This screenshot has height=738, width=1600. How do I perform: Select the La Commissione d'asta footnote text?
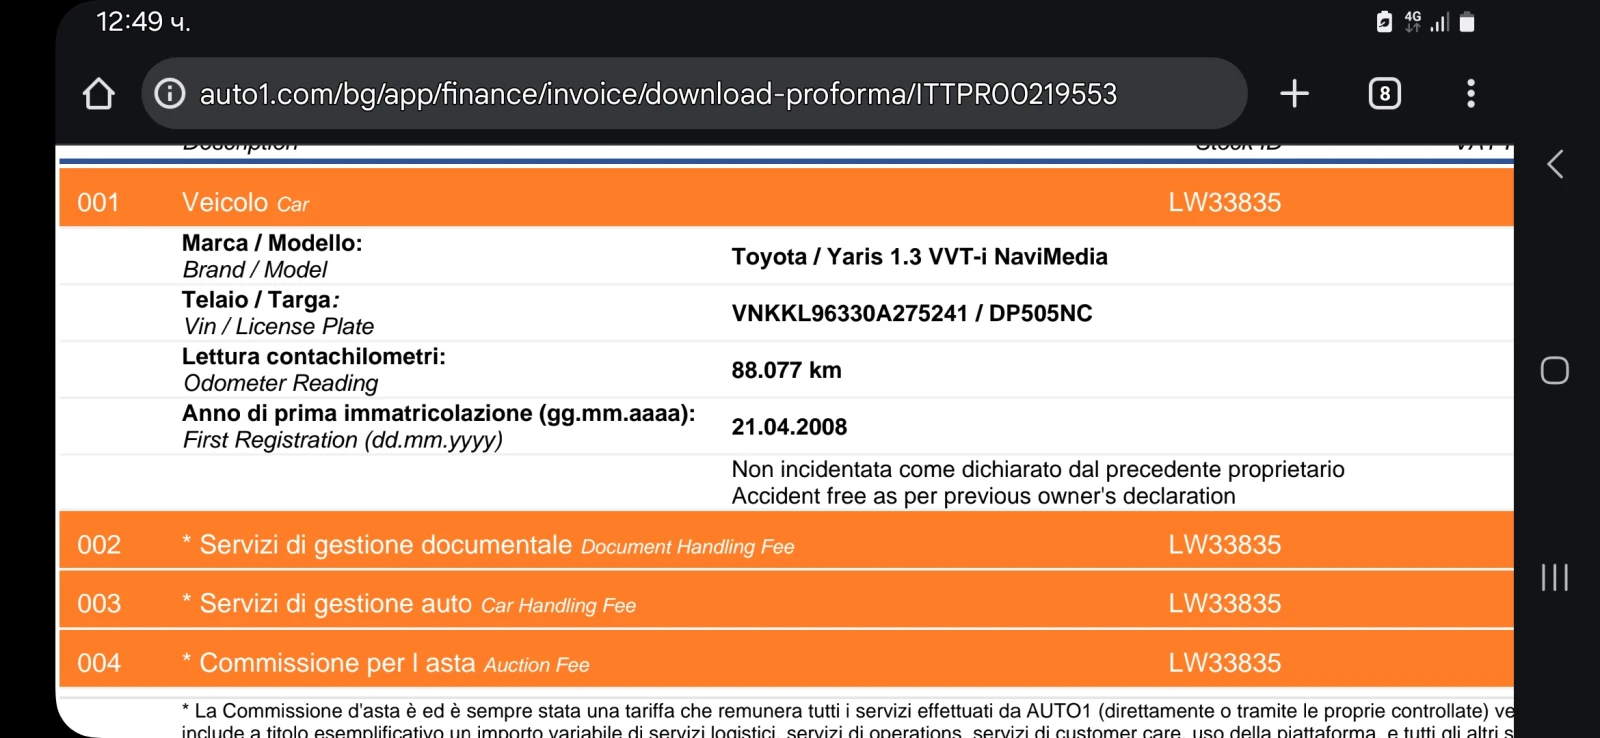tap(847, 721)
